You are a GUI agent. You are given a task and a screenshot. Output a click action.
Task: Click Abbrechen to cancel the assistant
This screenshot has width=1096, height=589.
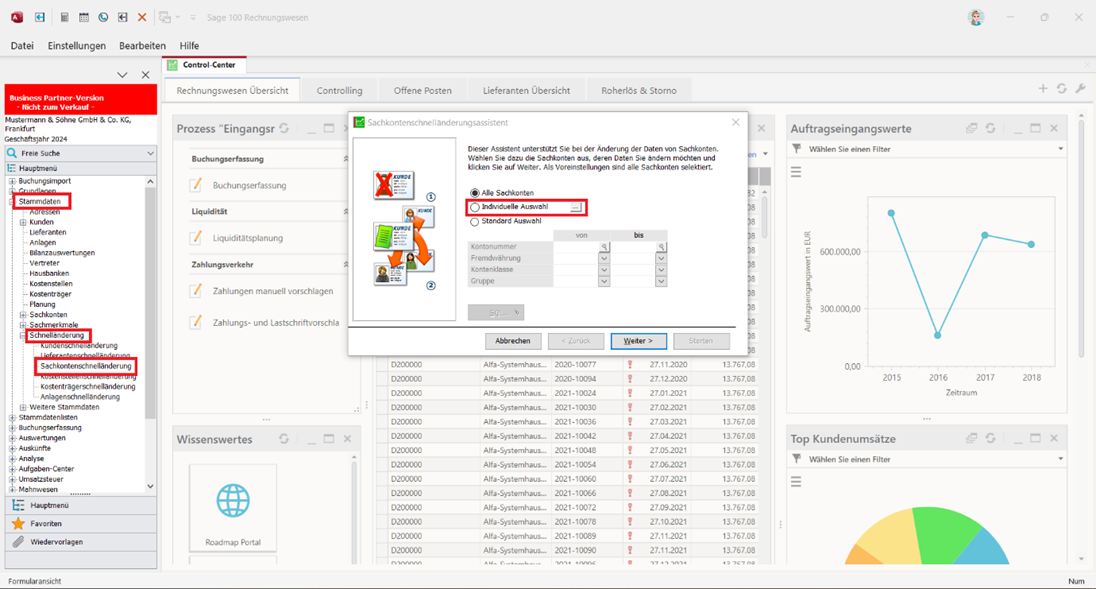click(x=514, y=341)
